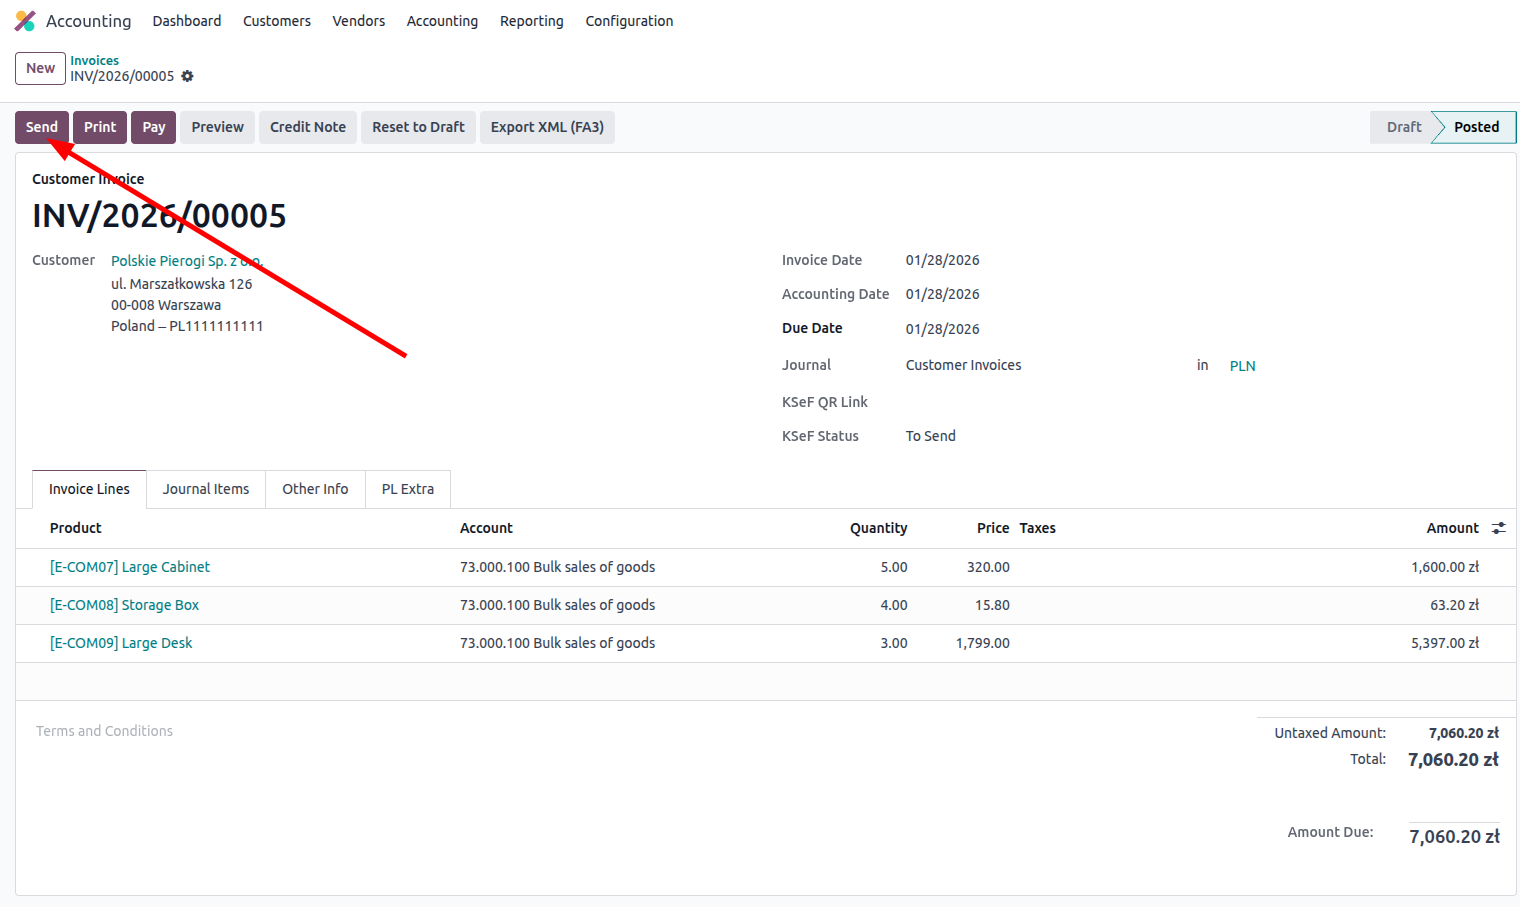
Task: Expand the Reporting menu
Action: click(x=531, y=21)
